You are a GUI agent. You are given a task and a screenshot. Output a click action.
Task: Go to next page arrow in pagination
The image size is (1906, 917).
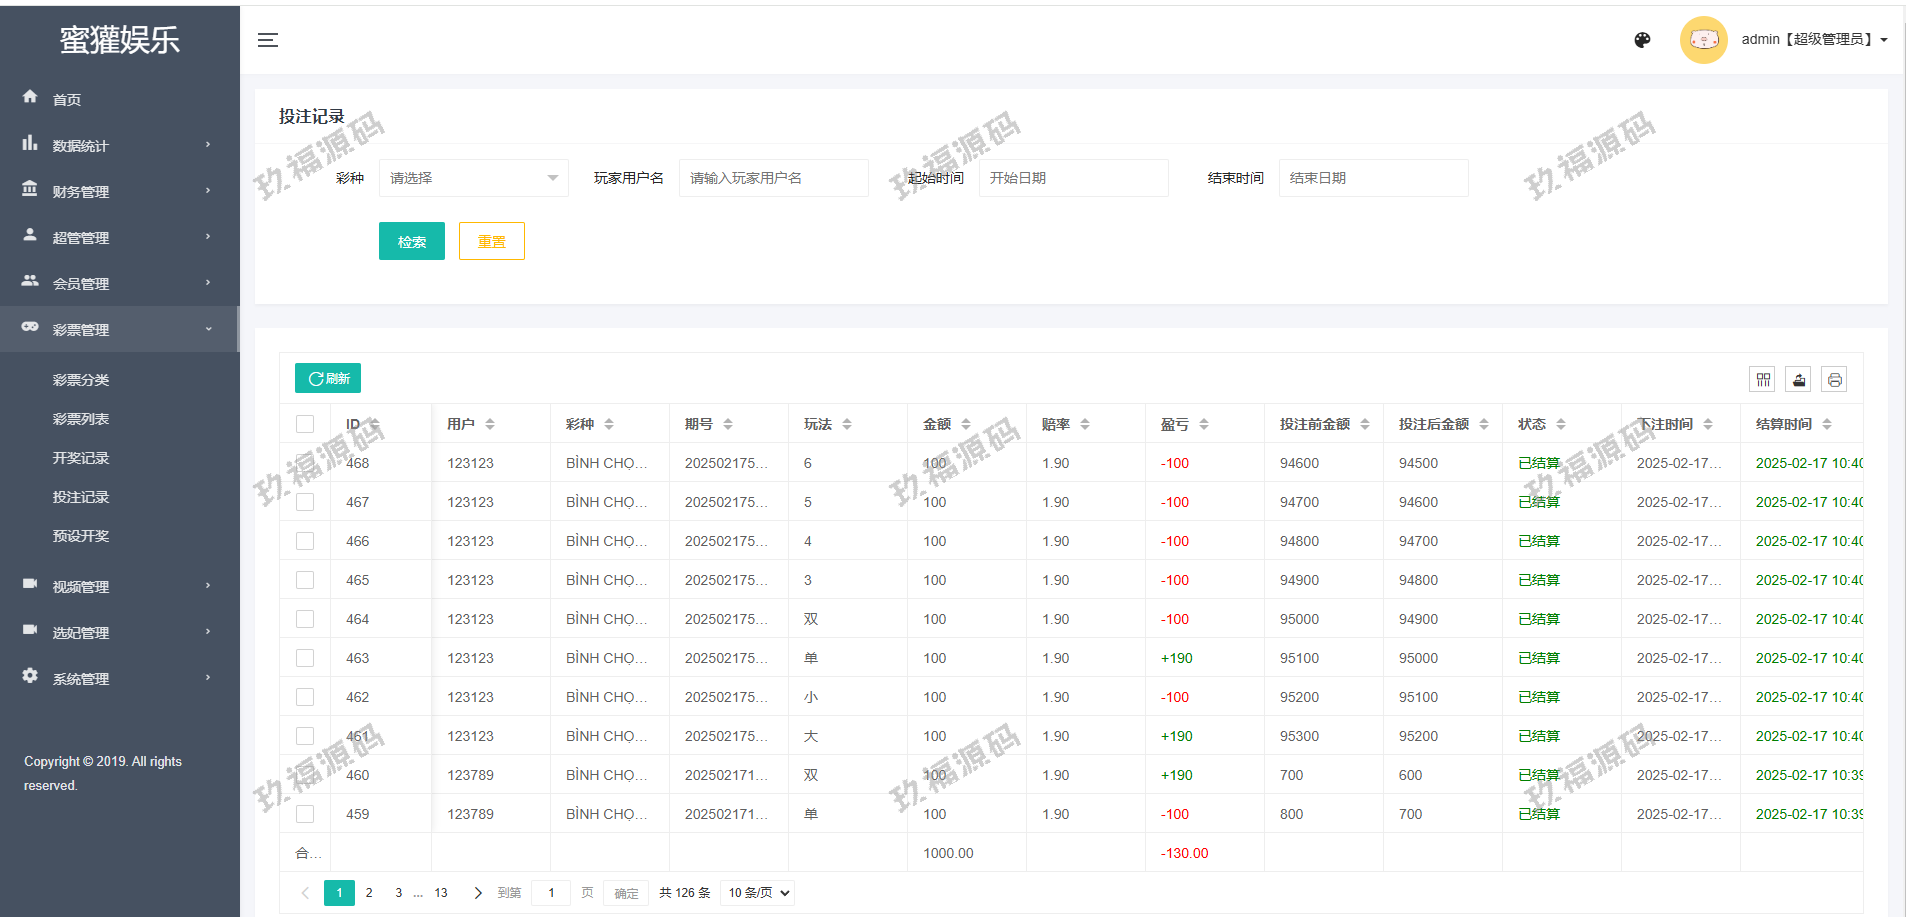point(478,893)
